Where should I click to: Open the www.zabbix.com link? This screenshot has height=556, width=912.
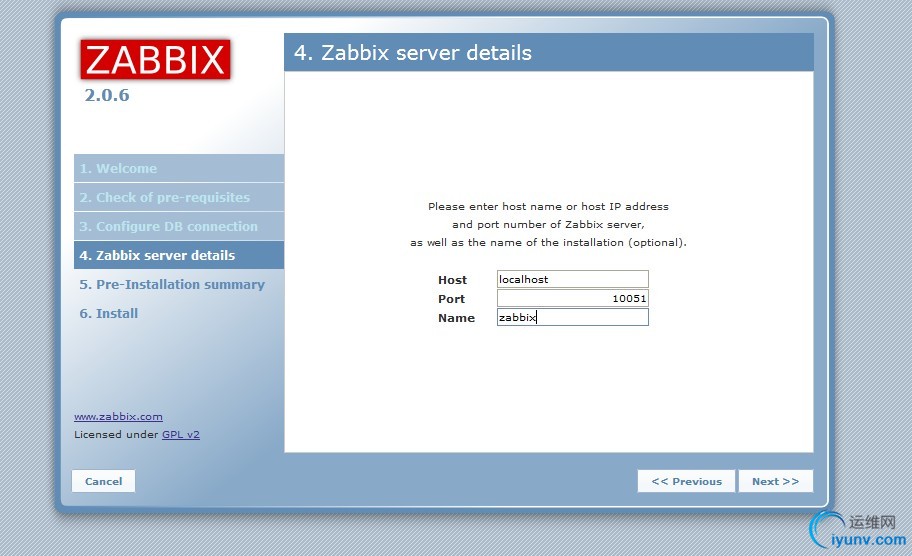coord(118,416)
